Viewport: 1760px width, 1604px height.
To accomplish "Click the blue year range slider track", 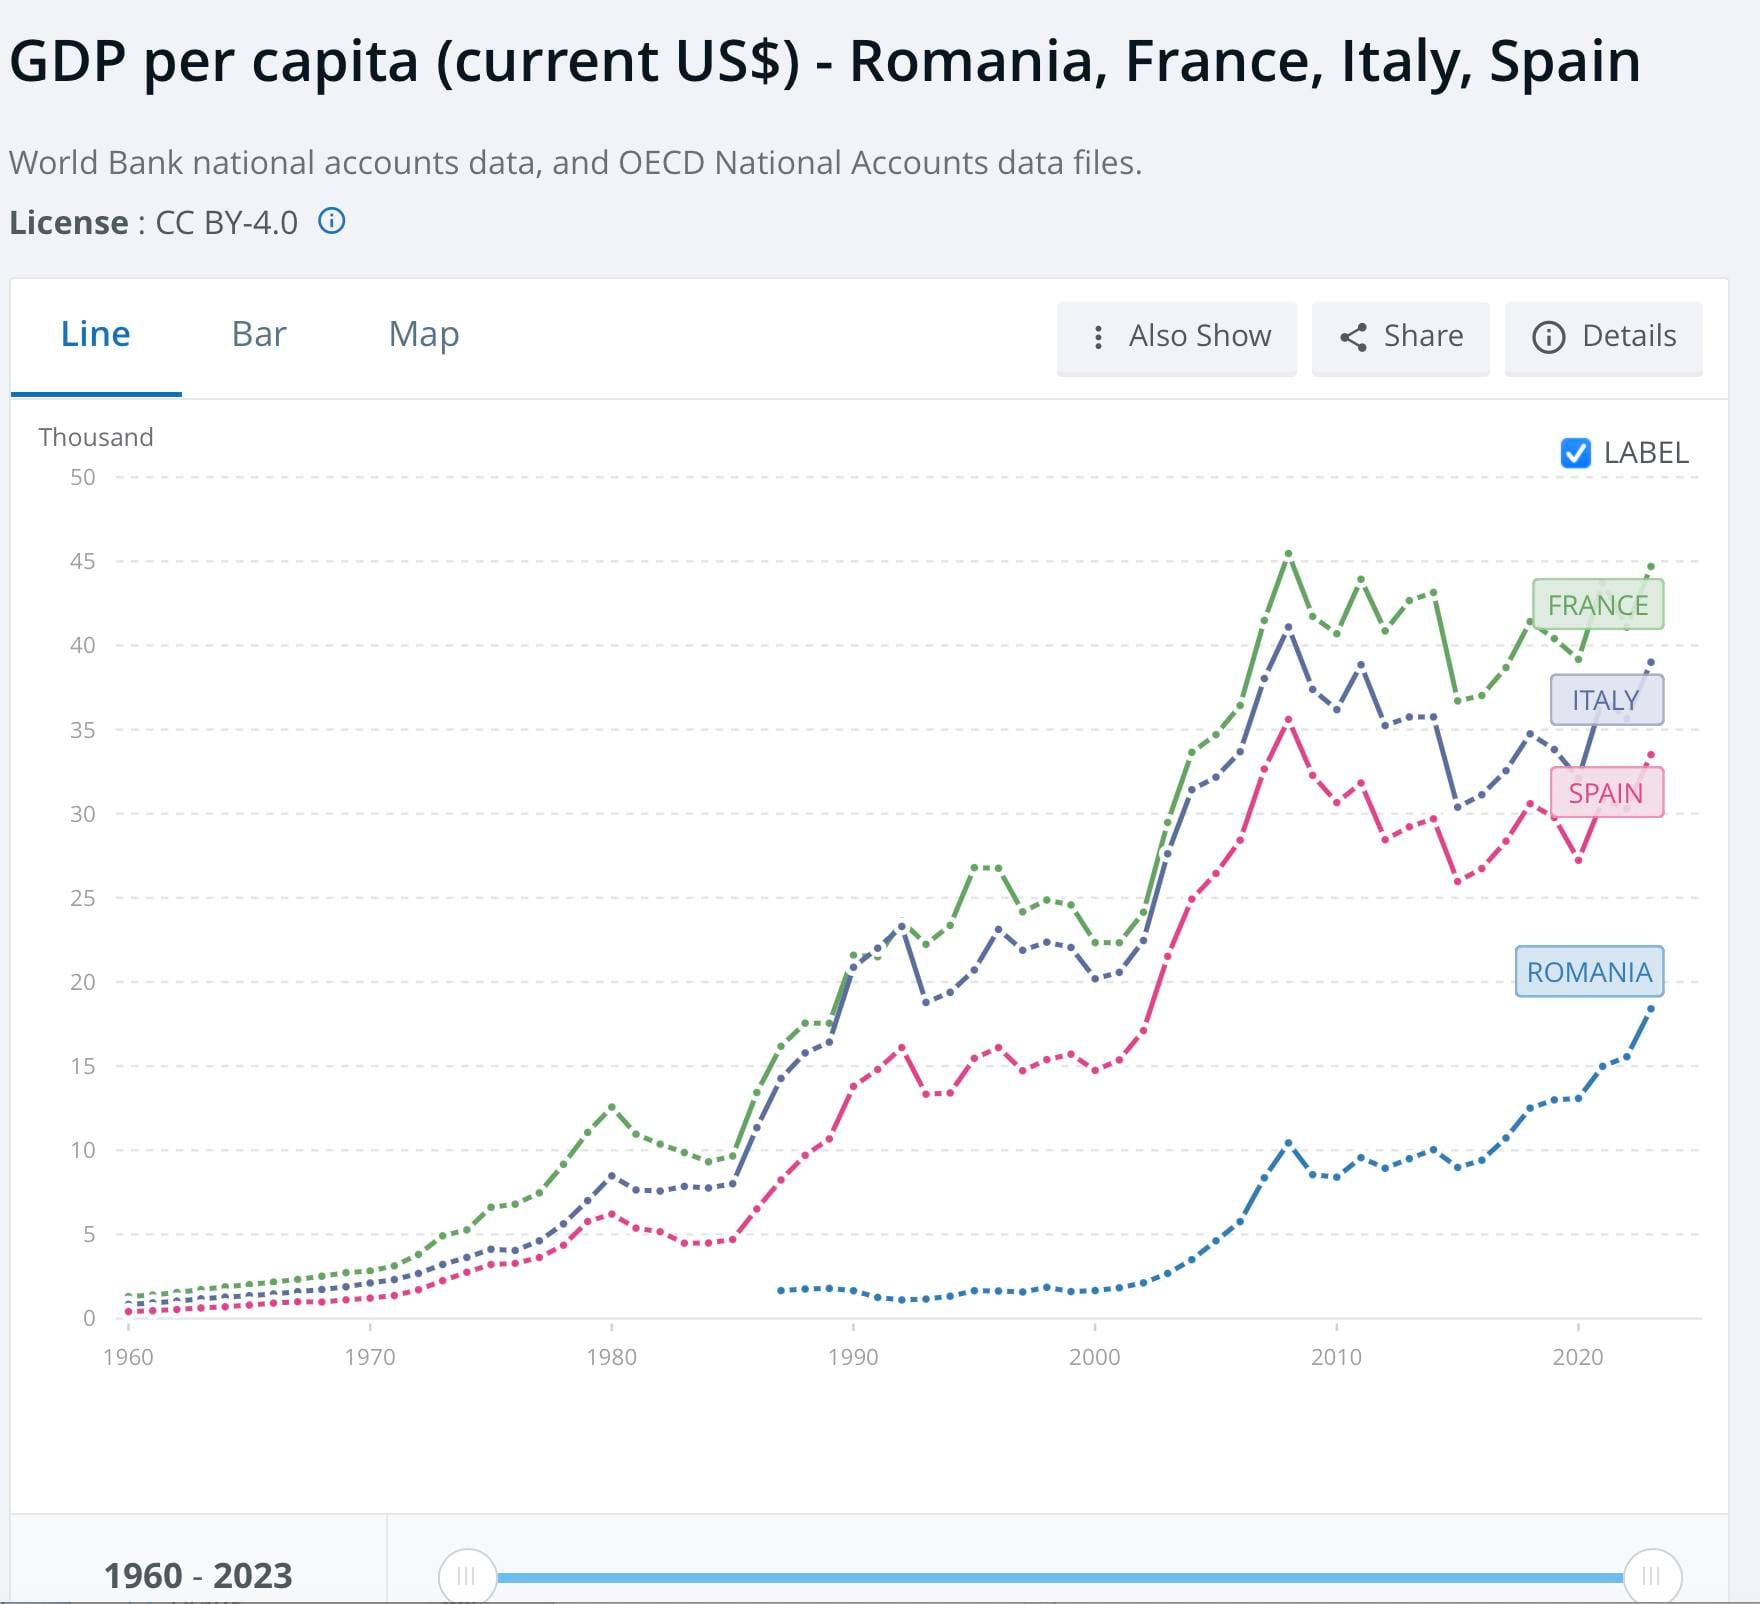I will tap(1060, 1578).
